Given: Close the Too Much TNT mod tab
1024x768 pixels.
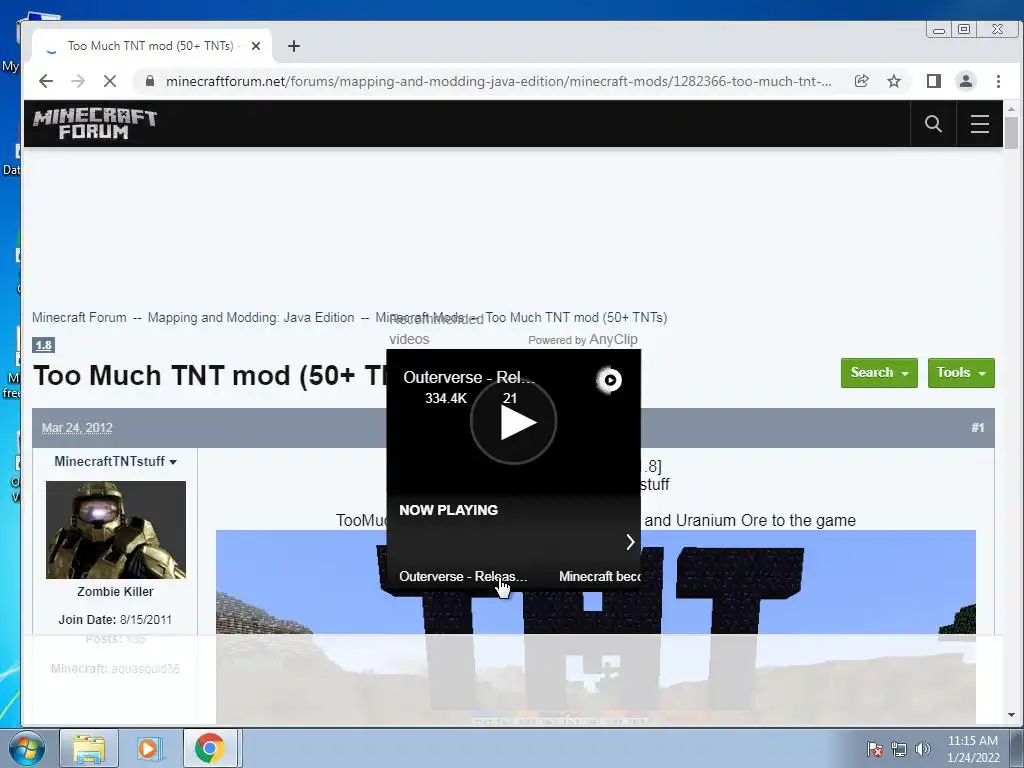Looking at the screenshot, I should click(256, 46).
